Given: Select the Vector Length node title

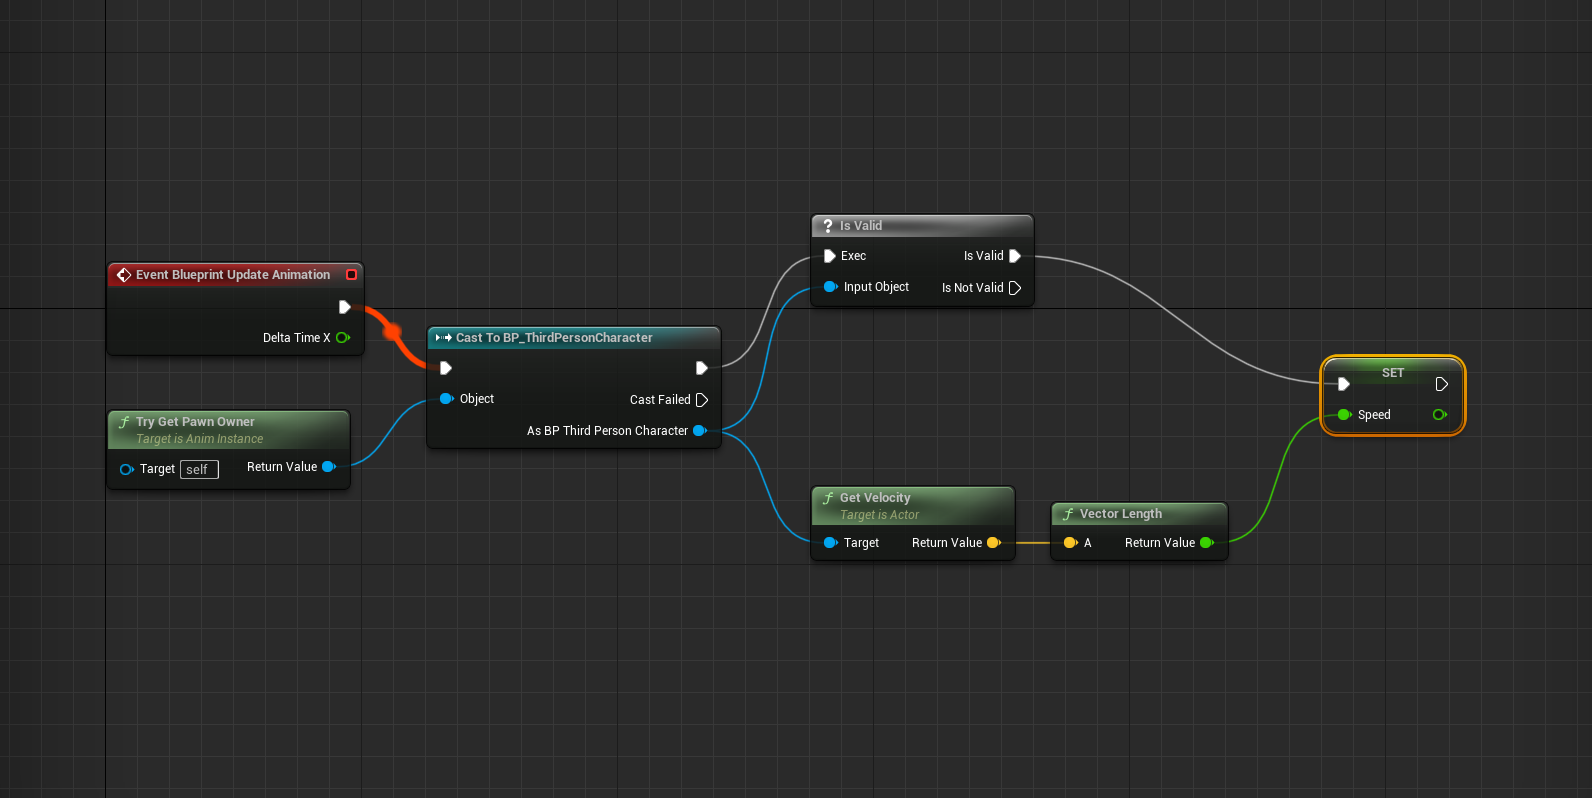Looking at the screenshot, I should 1121,514.
